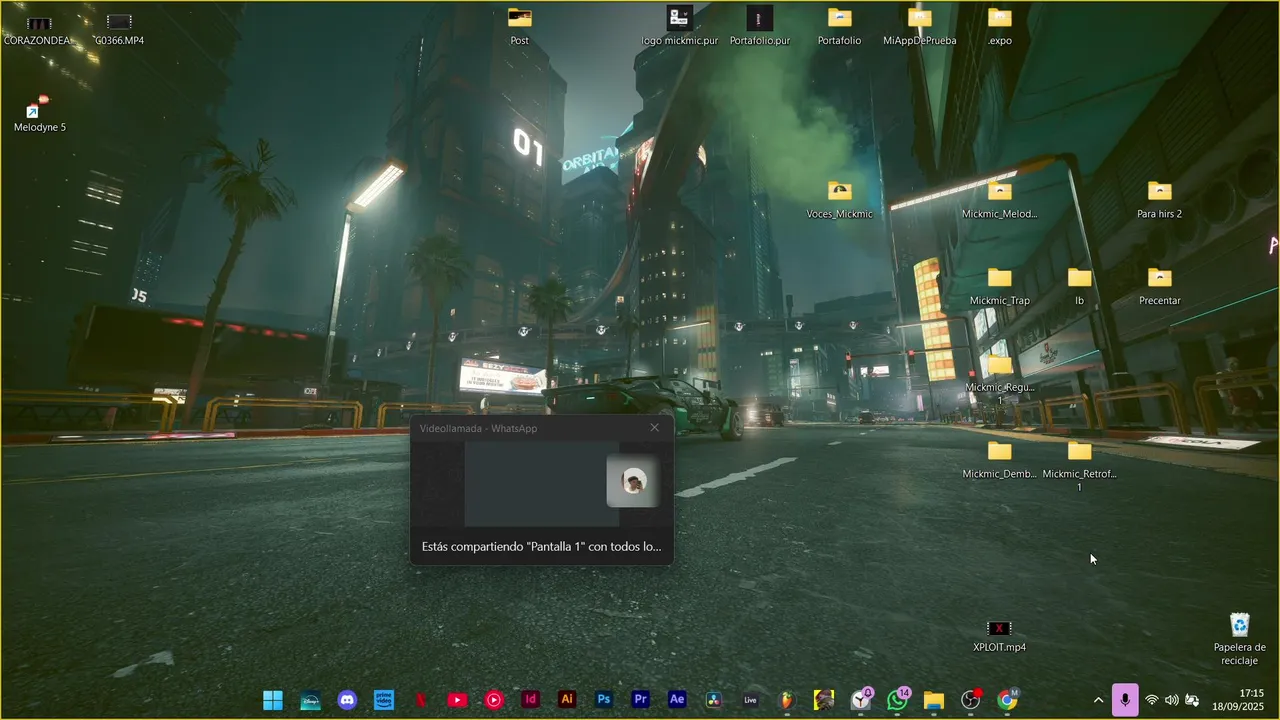Open DaVinci Resolve from the taskbar

coord(714,700)
